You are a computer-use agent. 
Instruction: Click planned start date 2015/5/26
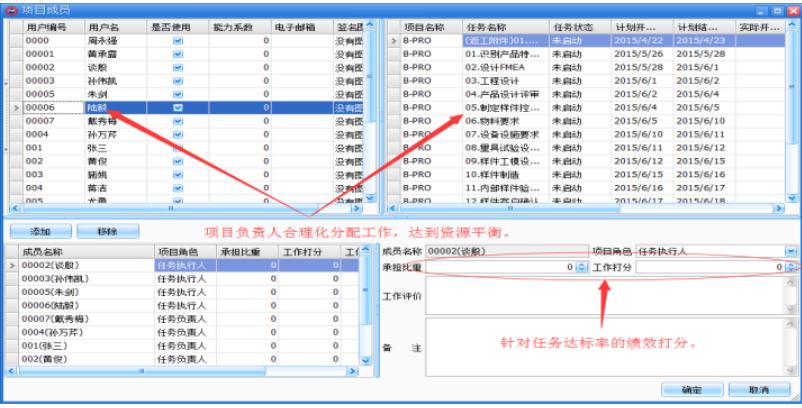pyautogui.click(x=642, y=54)
